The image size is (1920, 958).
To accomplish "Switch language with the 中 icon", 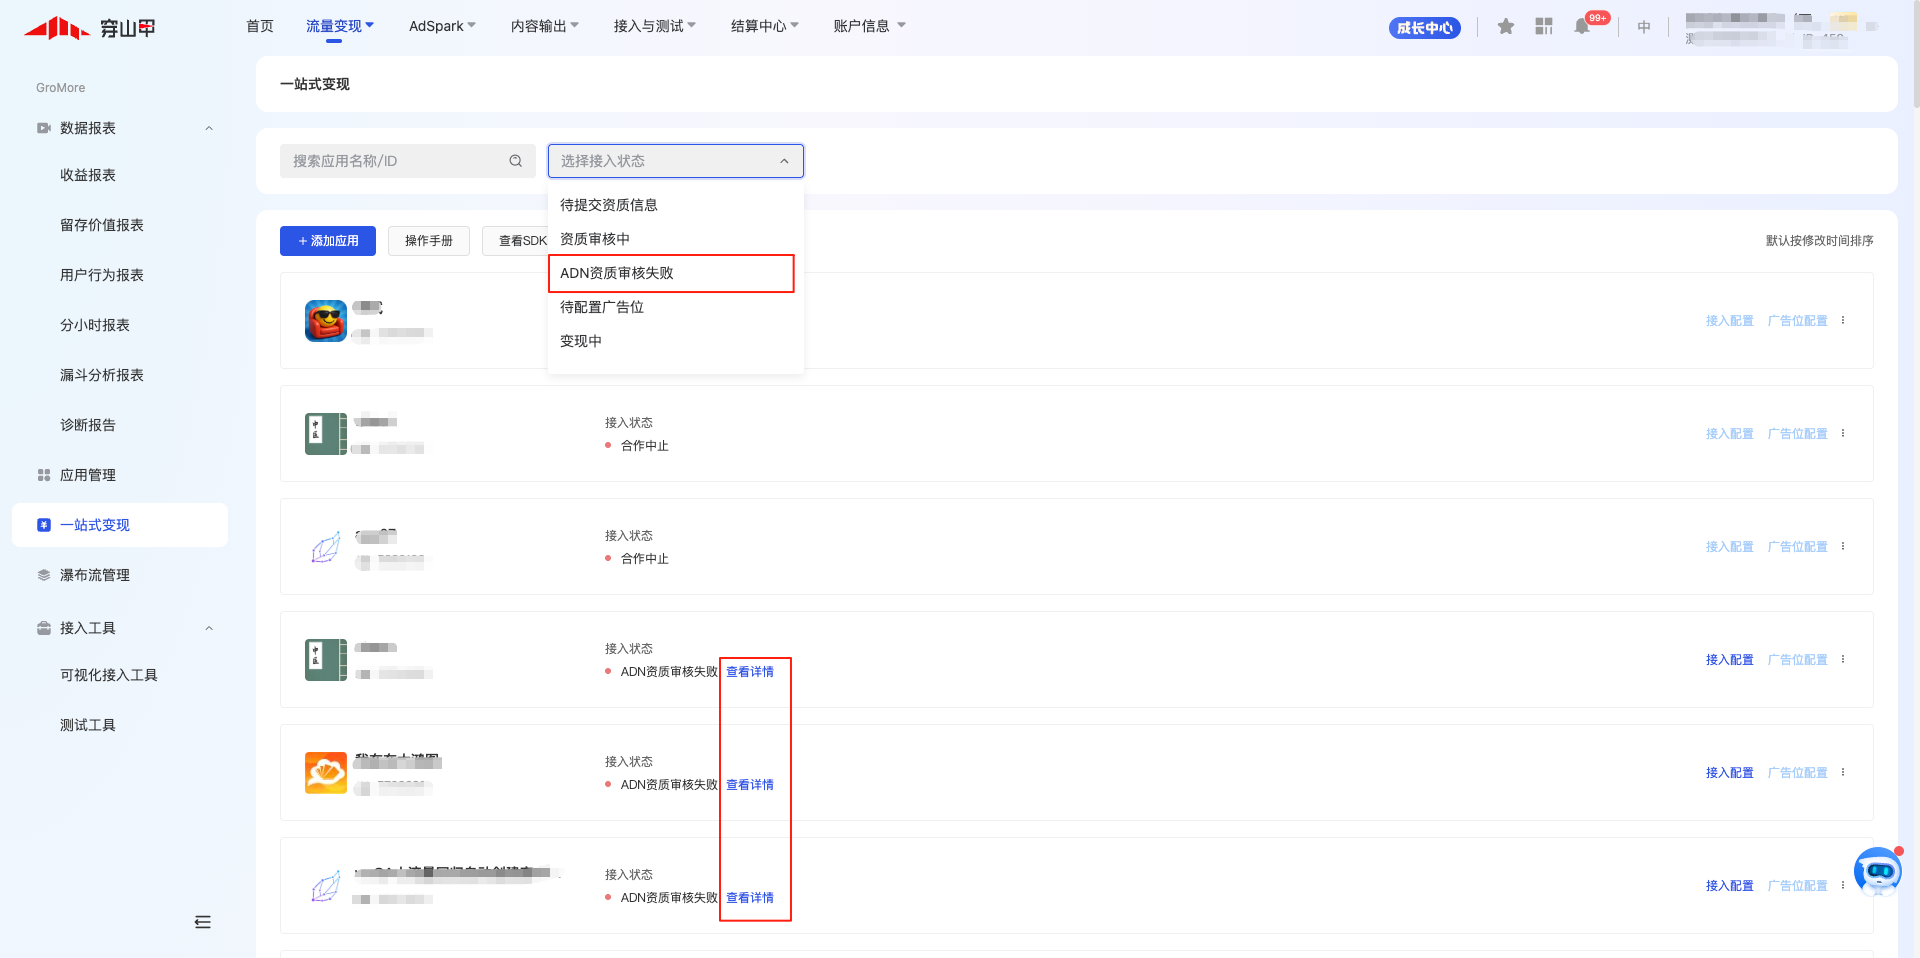I will 1644,27.
